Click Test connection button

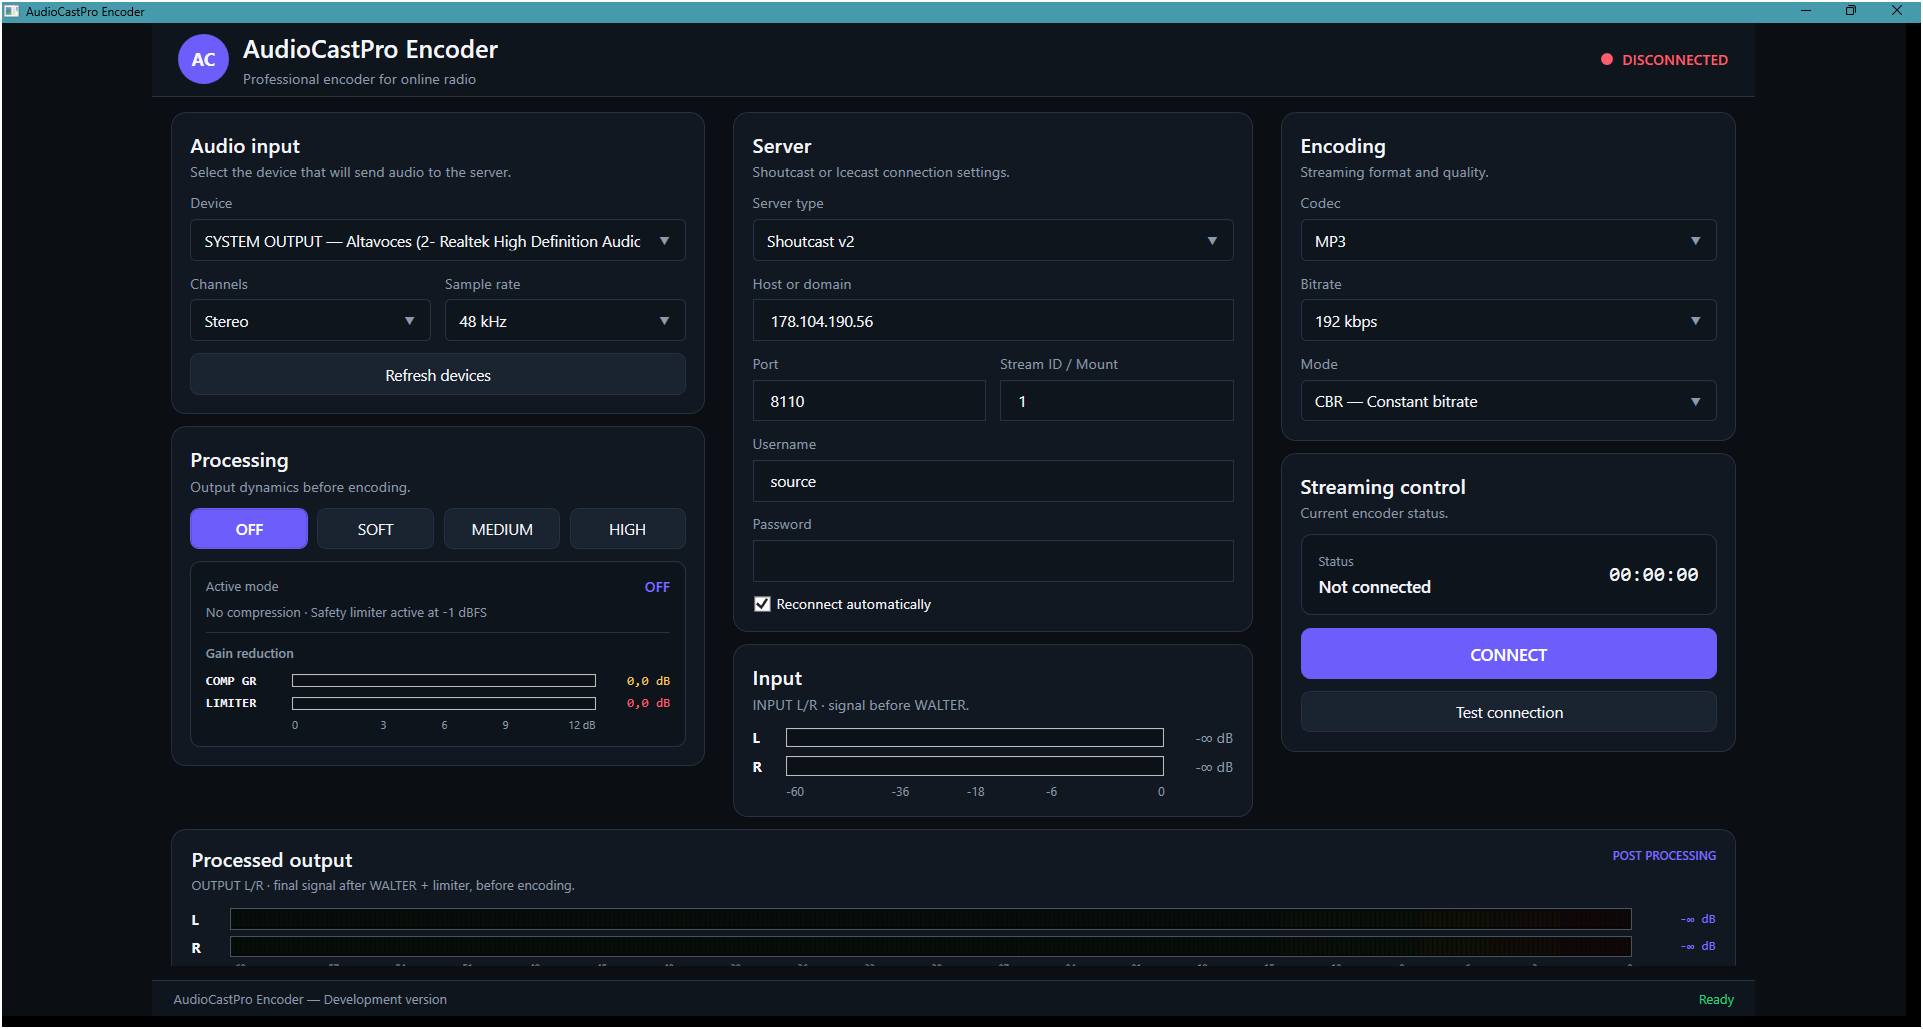pos(1508,712)
